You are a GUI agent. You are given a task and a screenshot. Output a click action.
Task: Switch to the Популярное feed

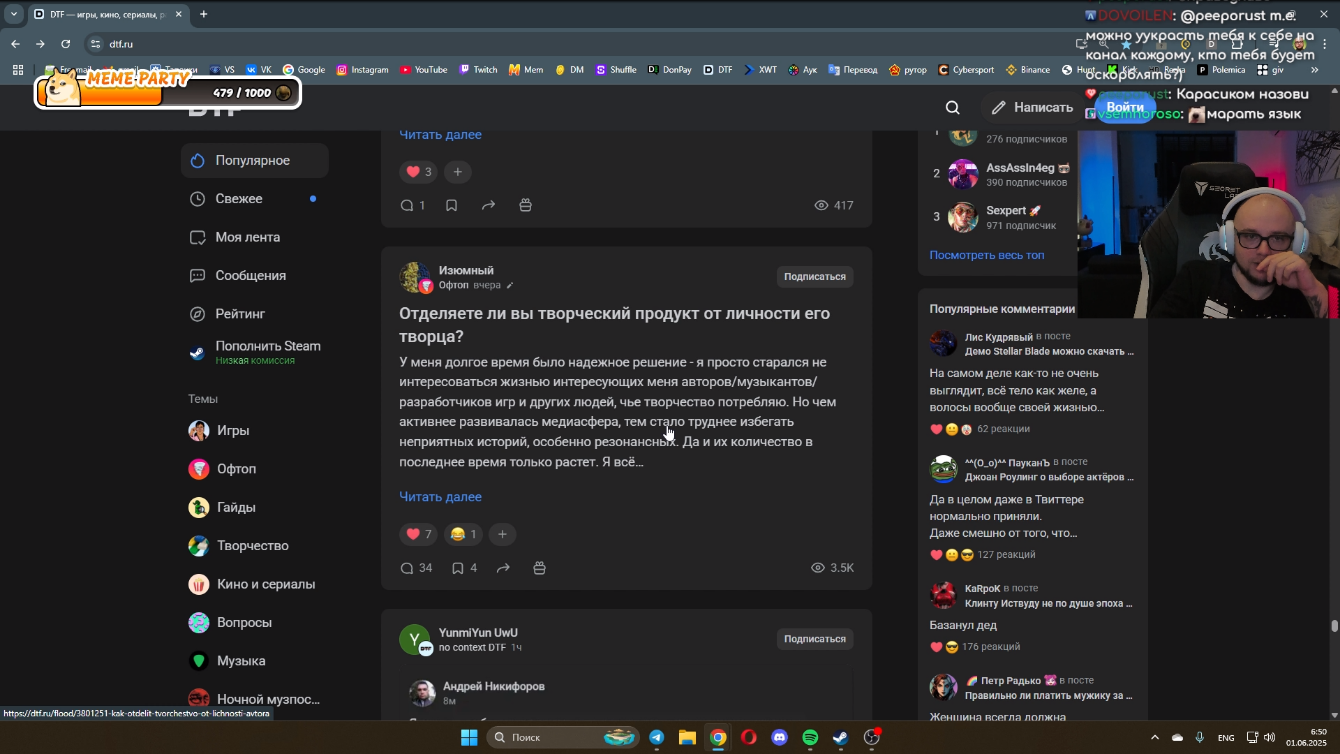coord(255,160)
